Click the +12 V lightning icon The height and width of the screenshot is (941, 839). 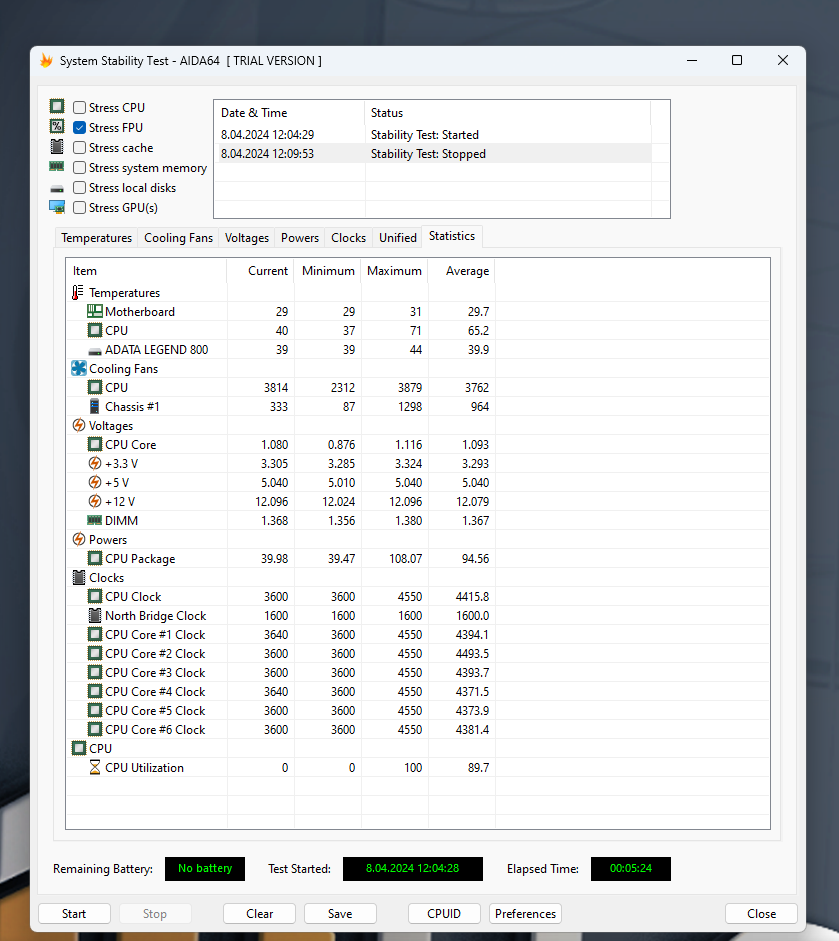coord(95,501)
